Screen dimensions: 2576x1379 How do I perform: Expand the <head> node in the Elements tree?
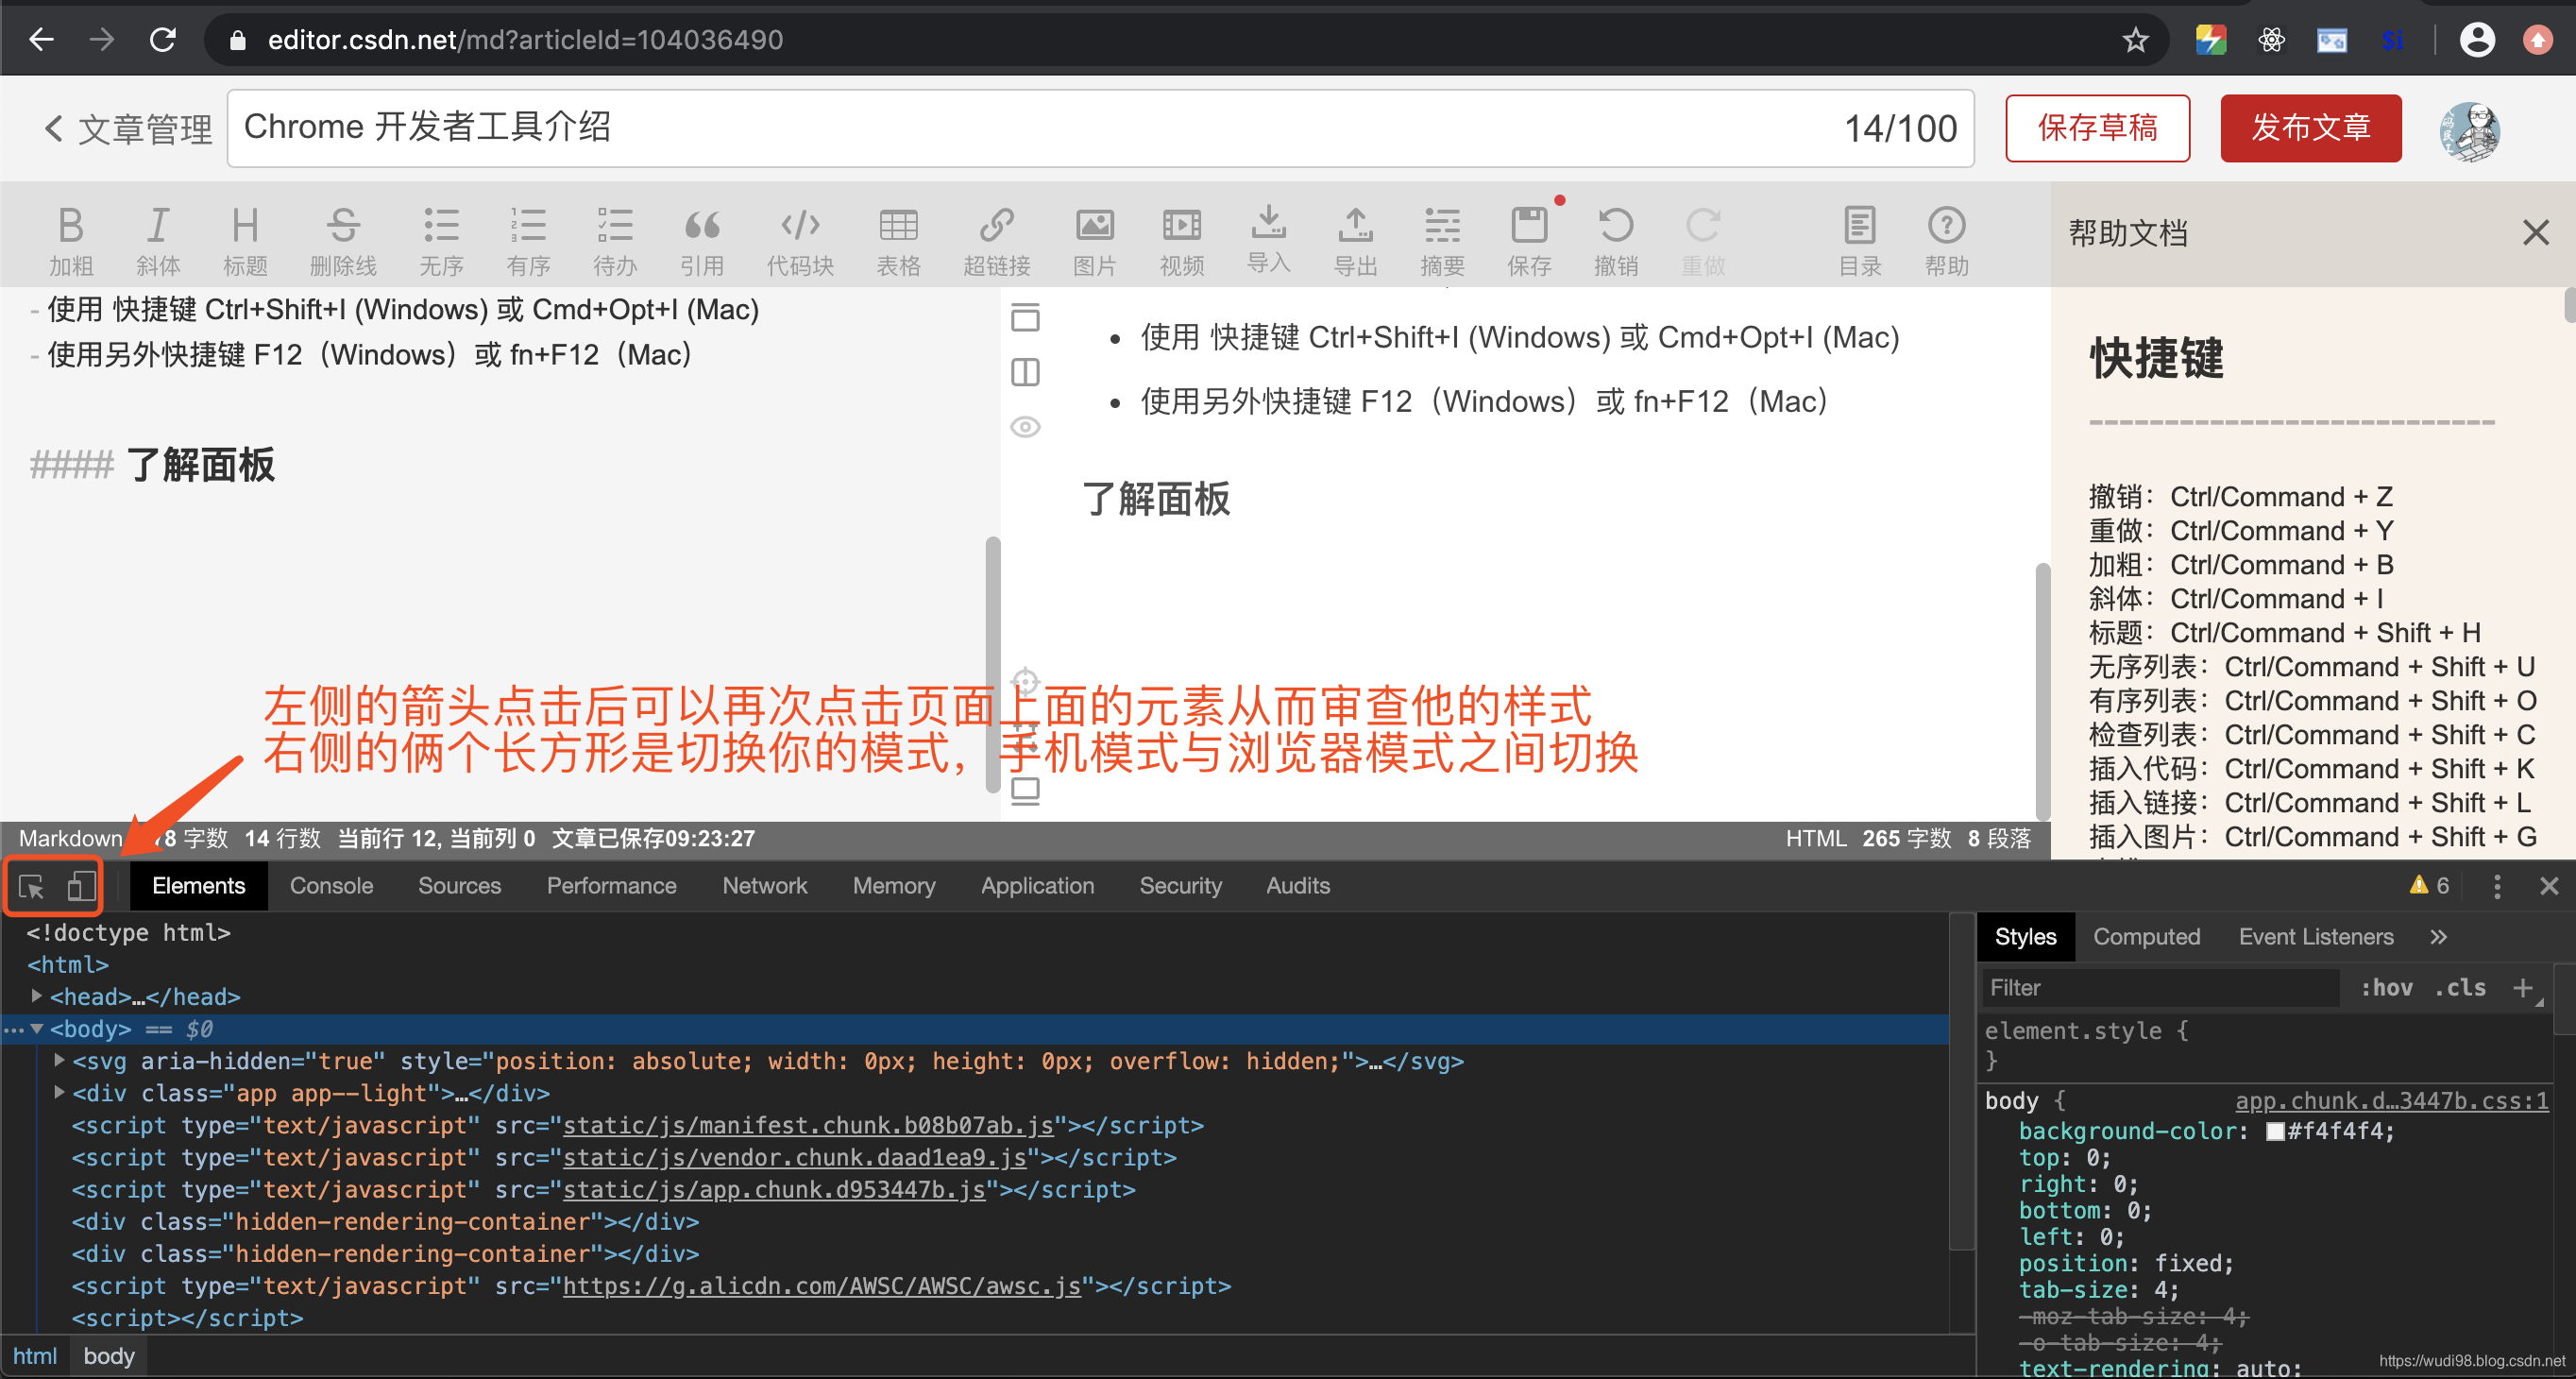37,996
